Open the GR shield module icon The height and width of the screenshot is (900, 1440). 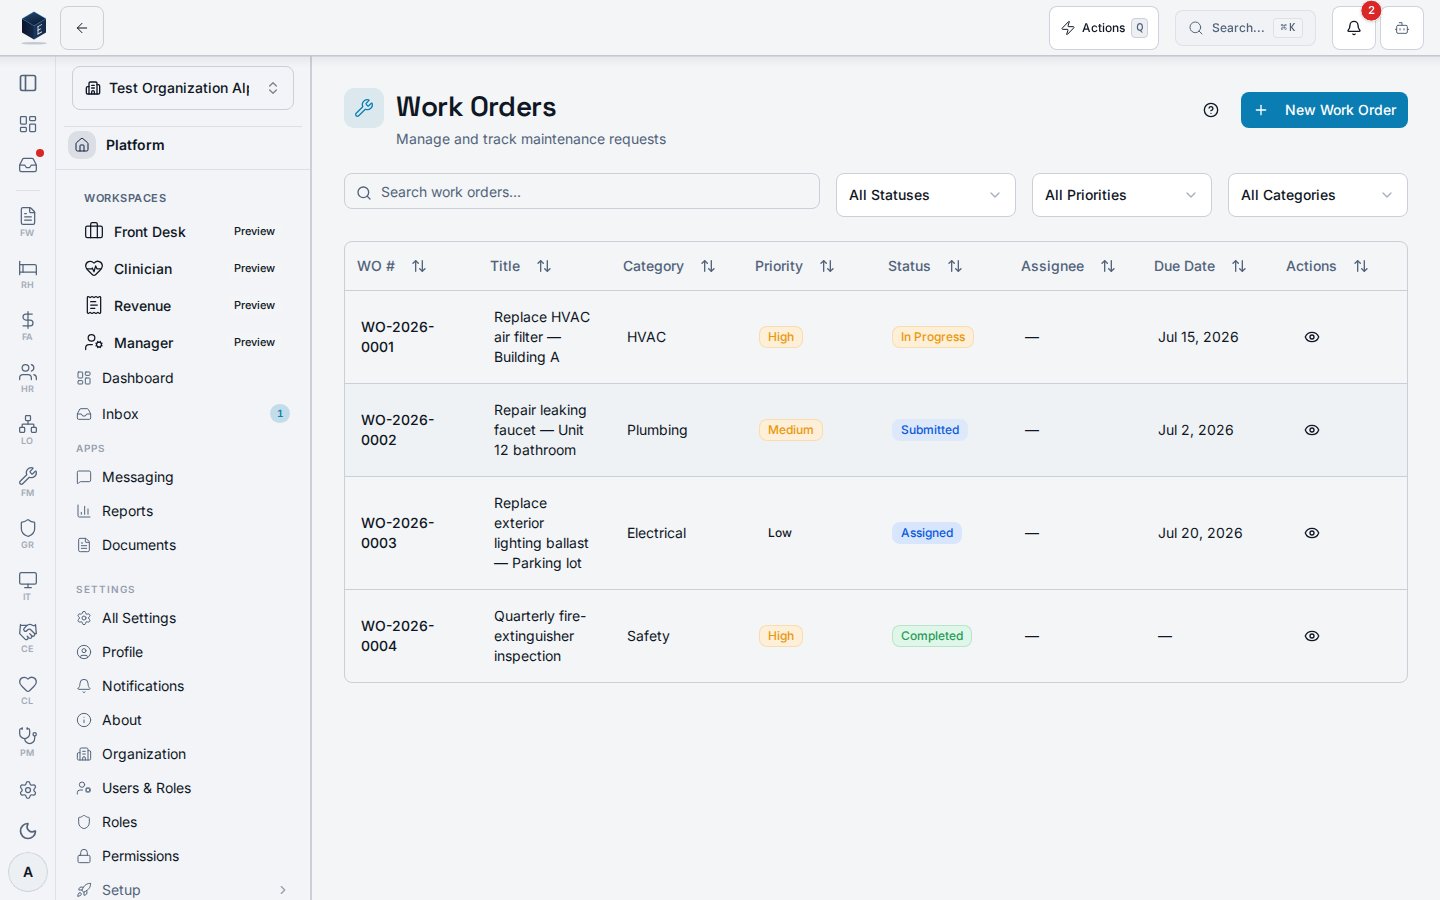tap(28, 533)
